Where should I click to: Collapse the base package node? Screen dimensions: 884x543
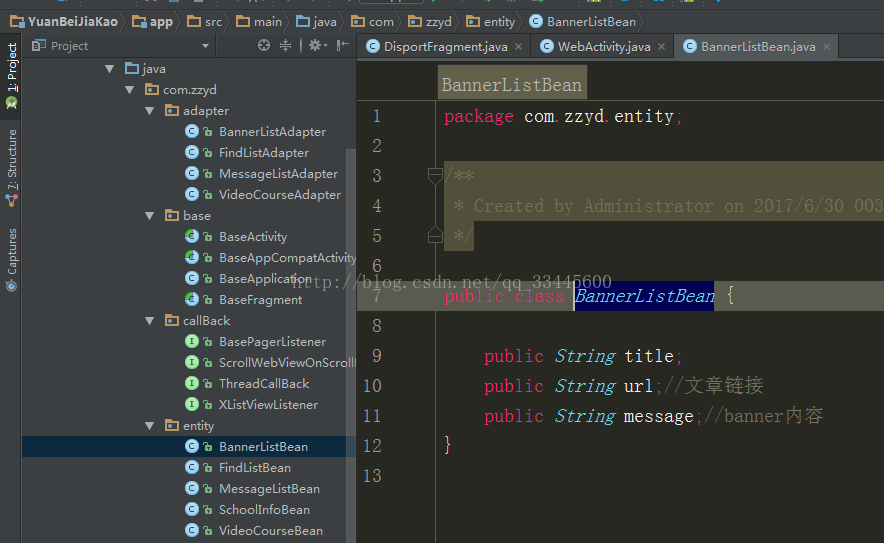(x=149, y=216)
